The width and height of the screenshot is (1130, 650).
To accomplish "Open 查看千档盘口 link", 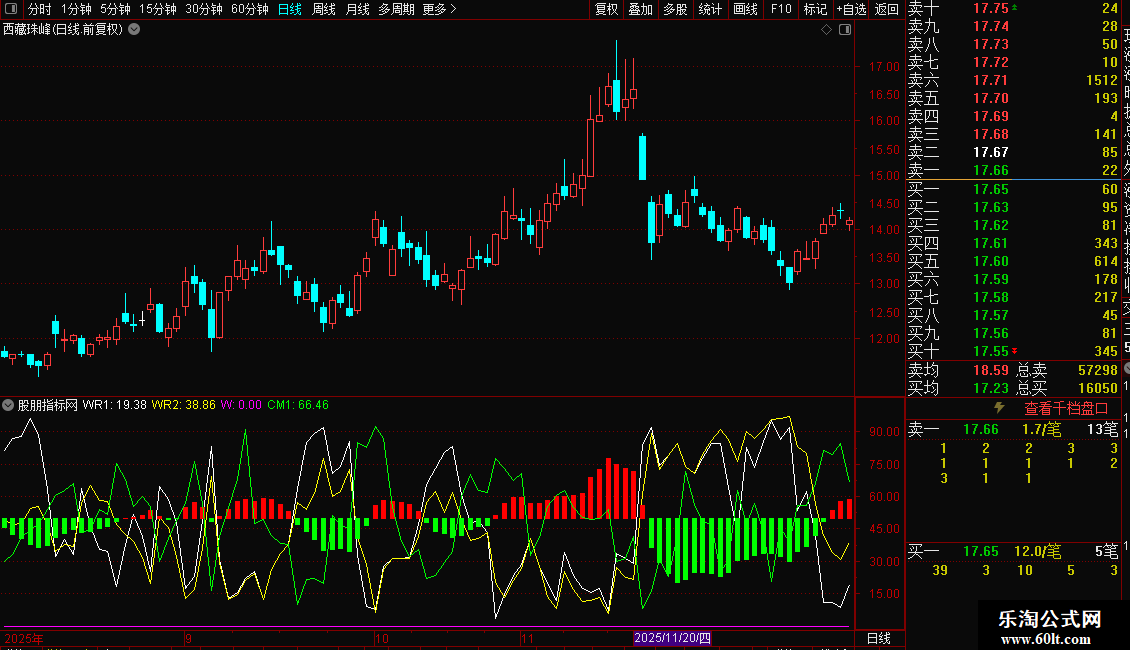I will pyautogui.click(x=1066, y=409).
